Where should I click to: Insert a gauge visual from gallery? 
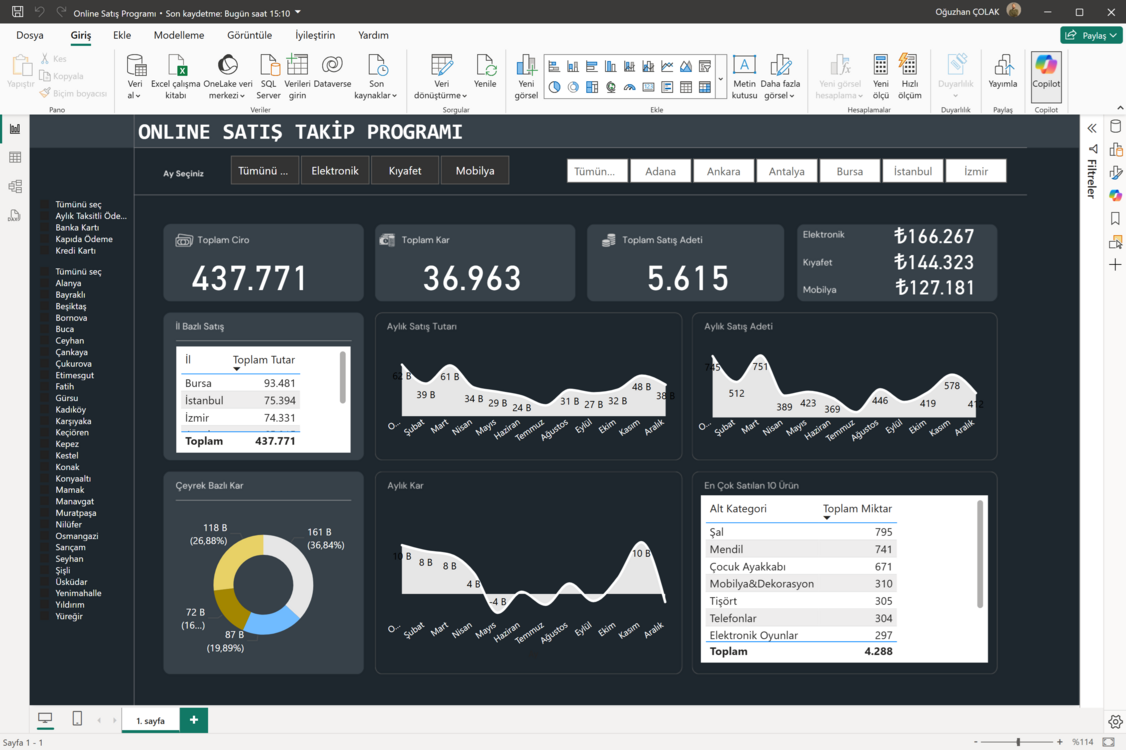click(x=629, y=87)
